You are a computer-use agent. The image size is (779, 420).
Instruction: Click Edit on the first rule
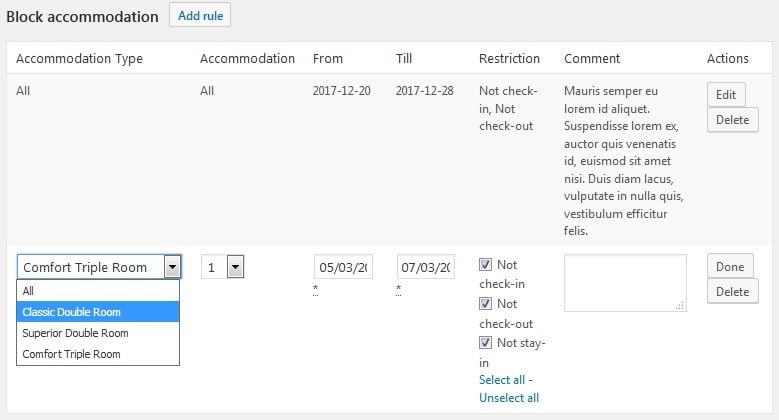click(x=727, y=95)
